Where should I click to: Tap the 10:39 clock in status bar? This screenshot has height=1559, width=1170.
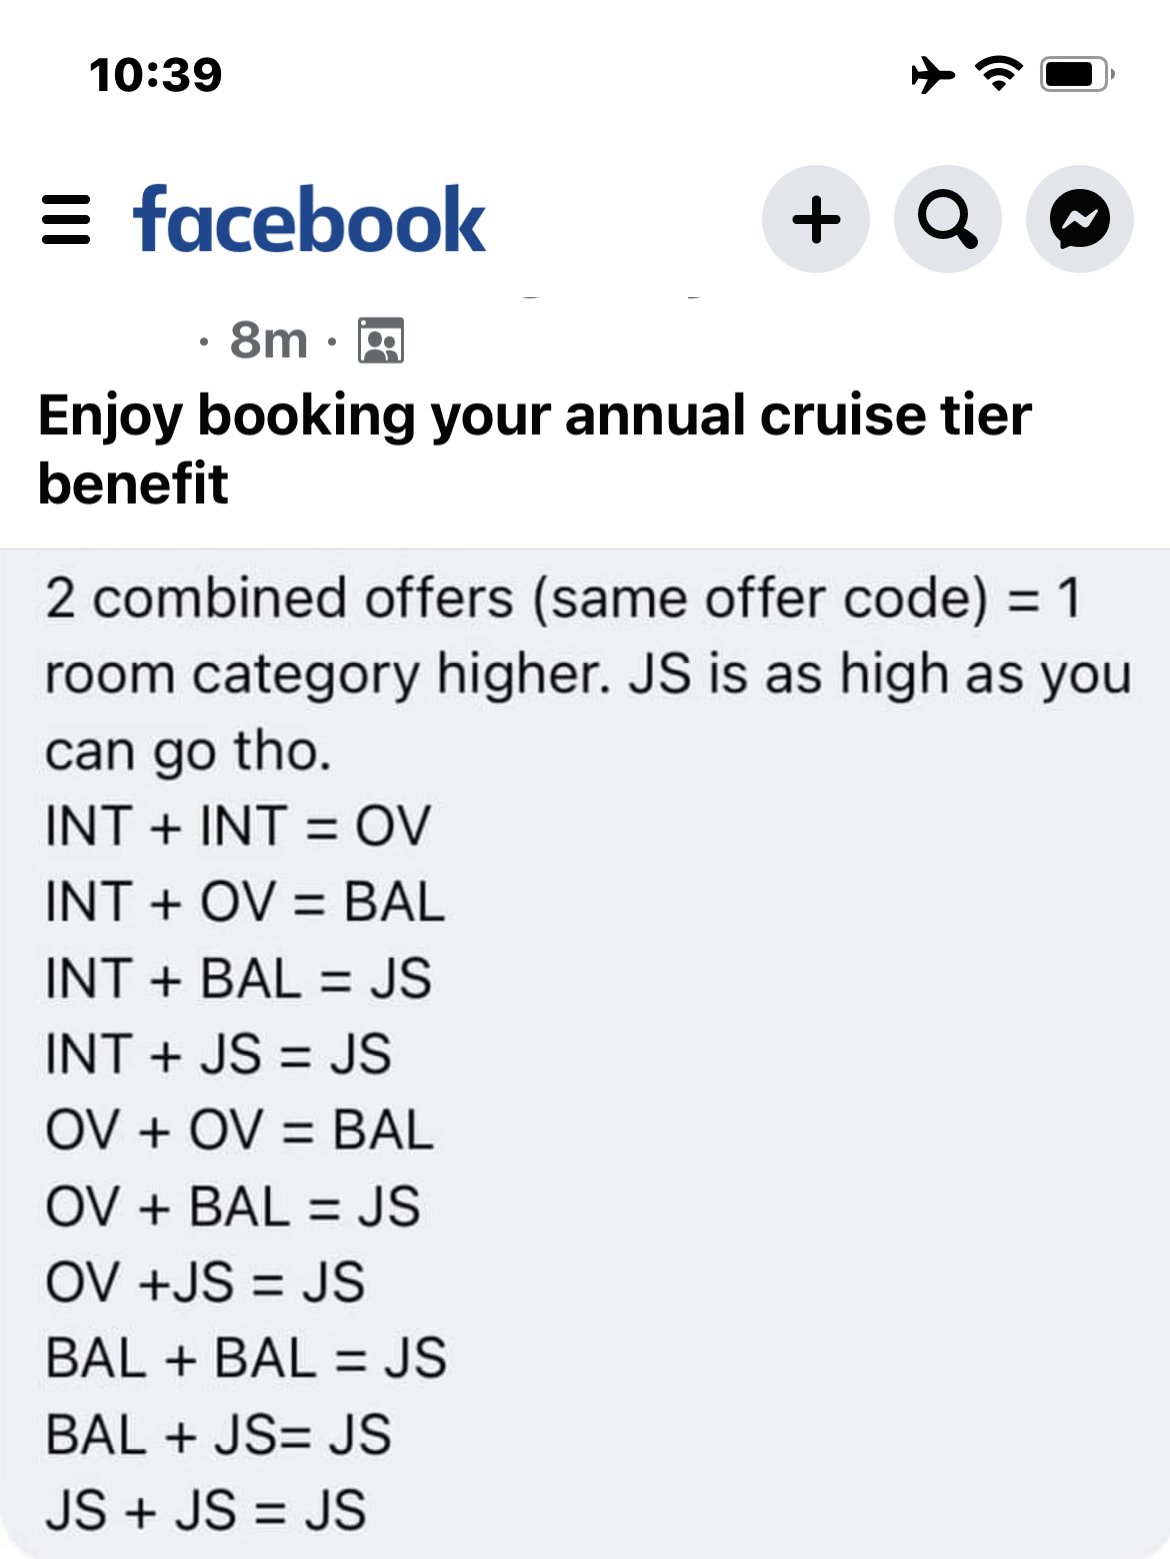[x=155, y=75]
